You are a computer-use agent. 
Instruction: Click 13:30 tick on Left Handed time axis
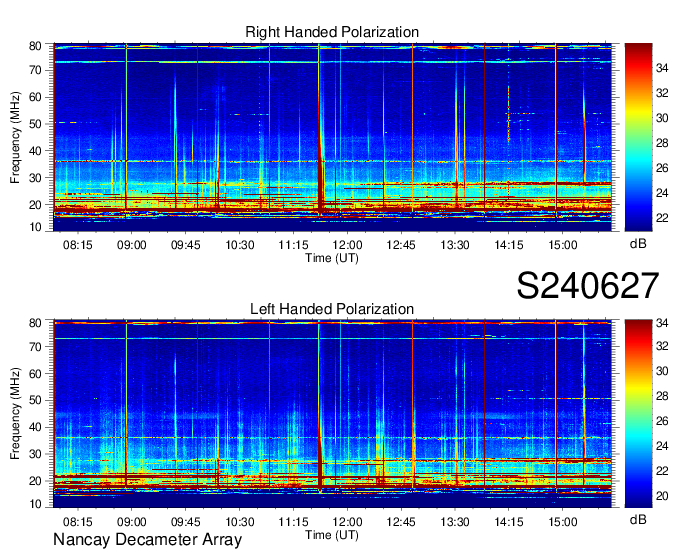click(455, 522)
